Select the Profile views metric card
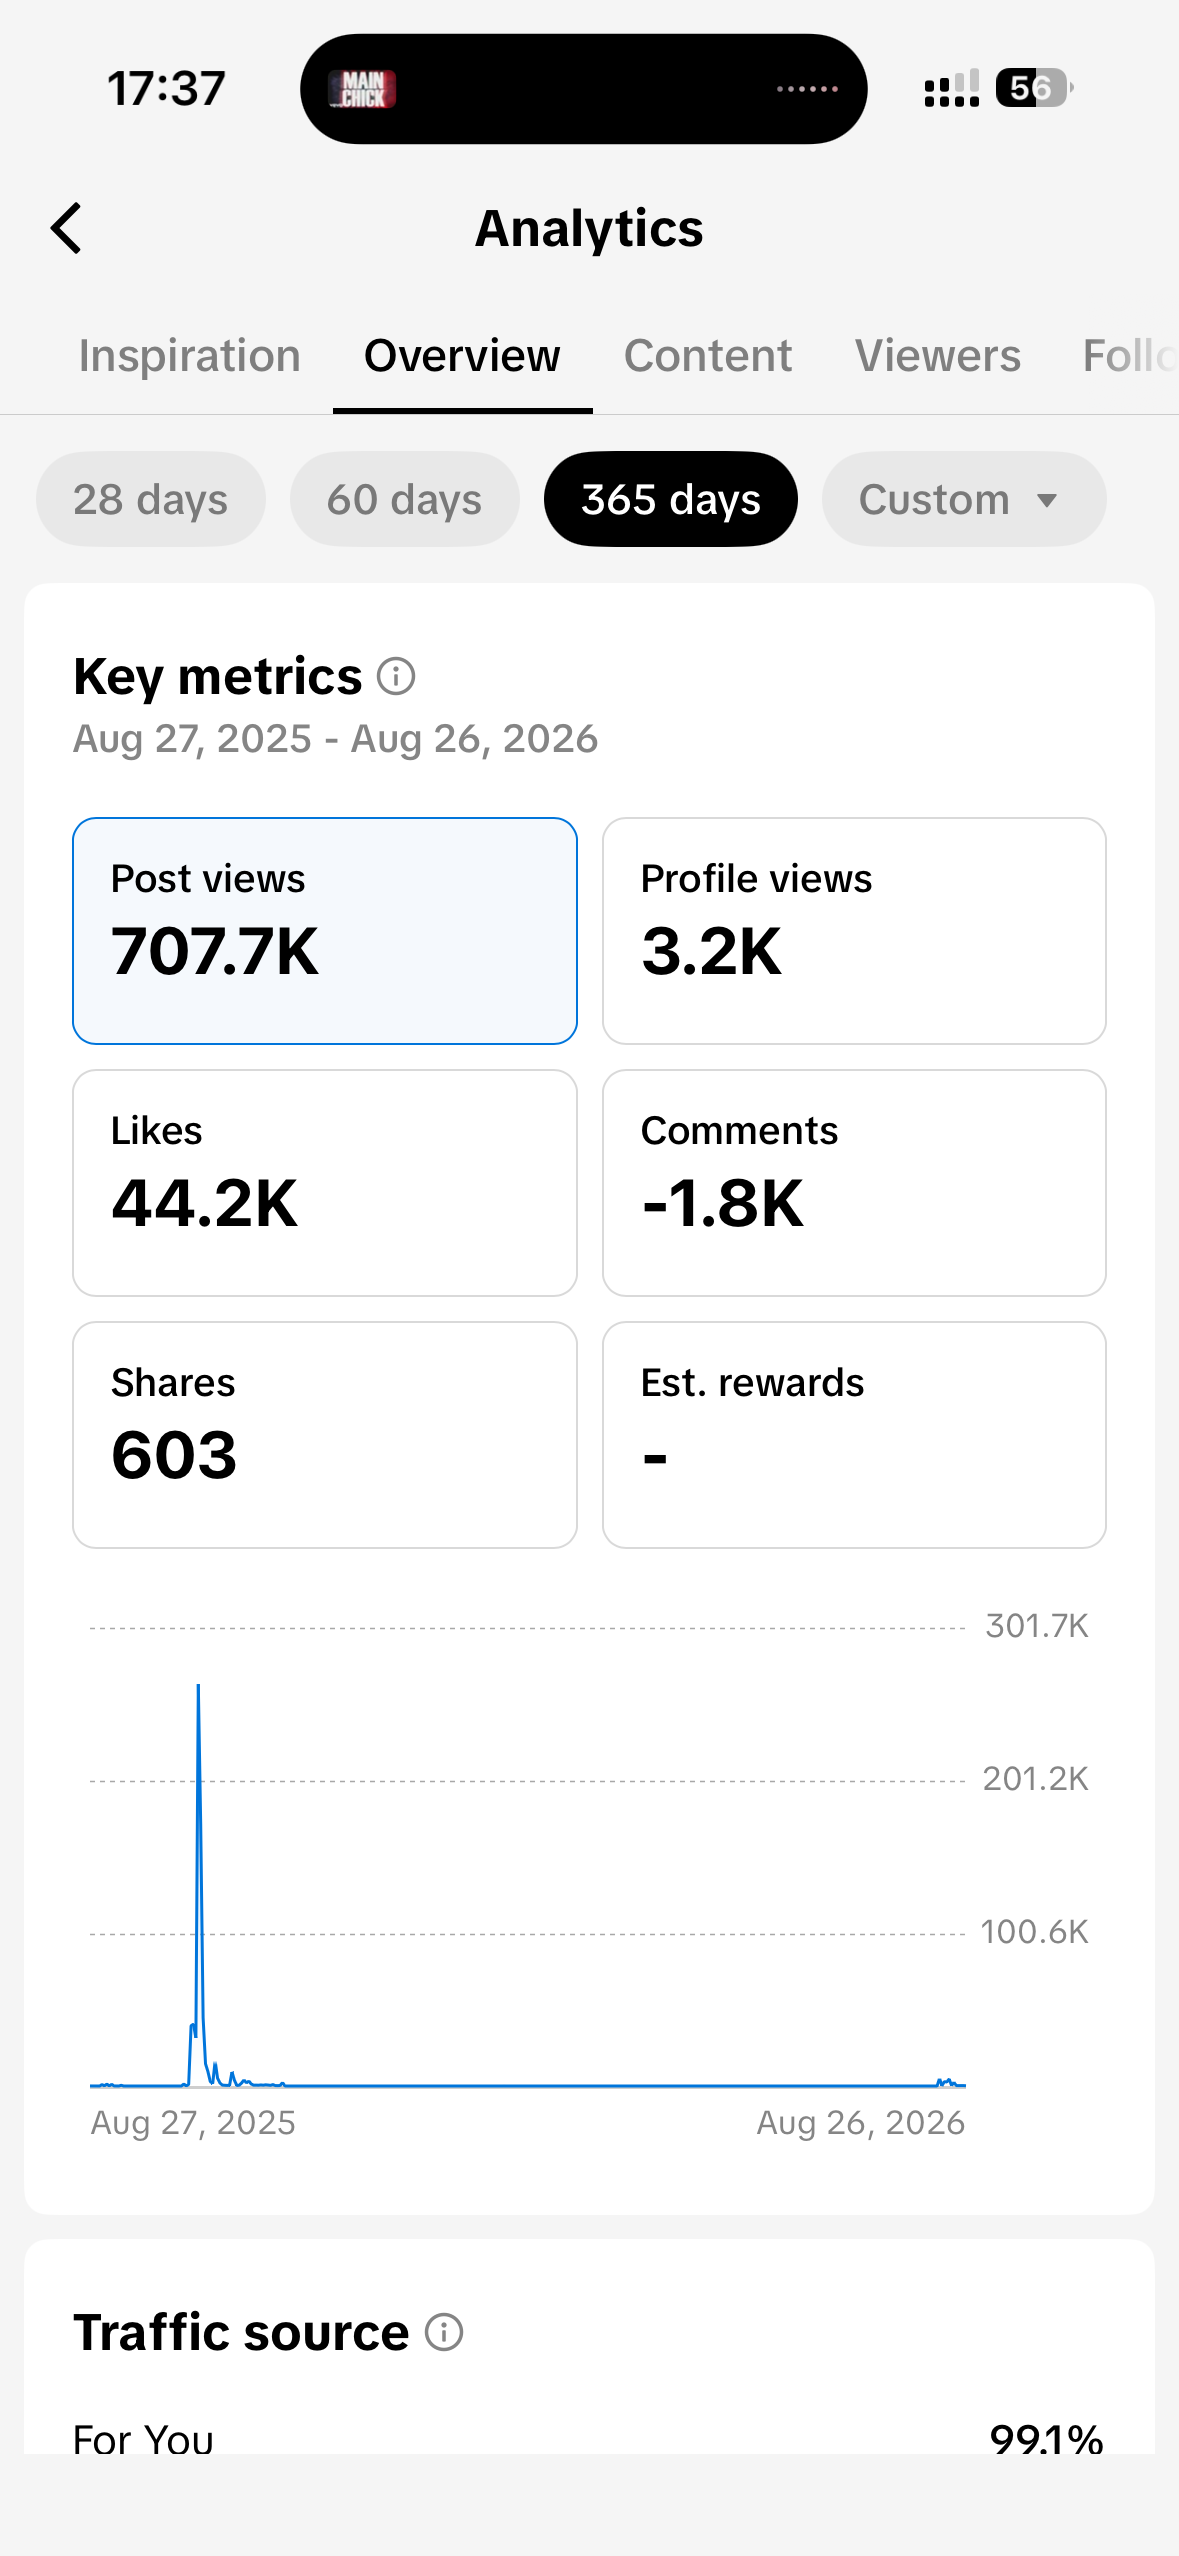Image resolution: width=1179 pixels, height=2556 pixels. coord(854,931)
